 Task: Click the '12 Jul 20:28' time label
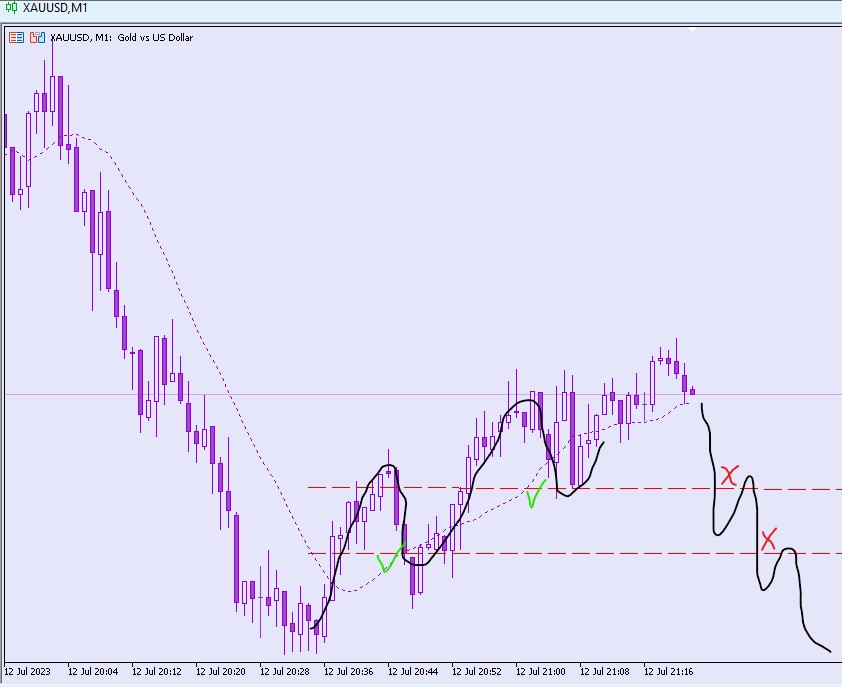(285, 671)
